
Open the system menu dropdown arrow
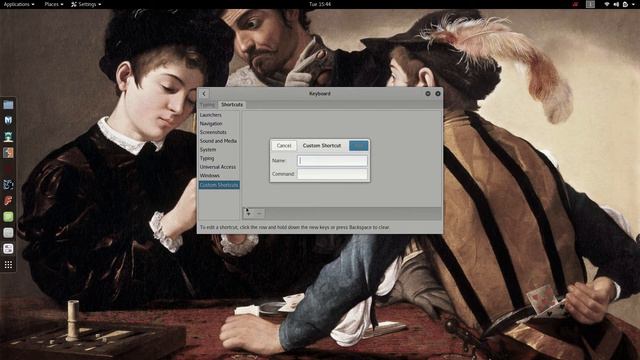pos(634,4)
